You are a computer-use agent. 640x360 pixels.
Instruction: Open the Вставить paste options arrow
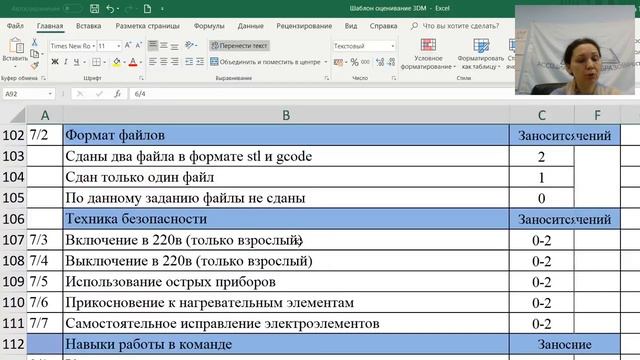click(15, 67)
